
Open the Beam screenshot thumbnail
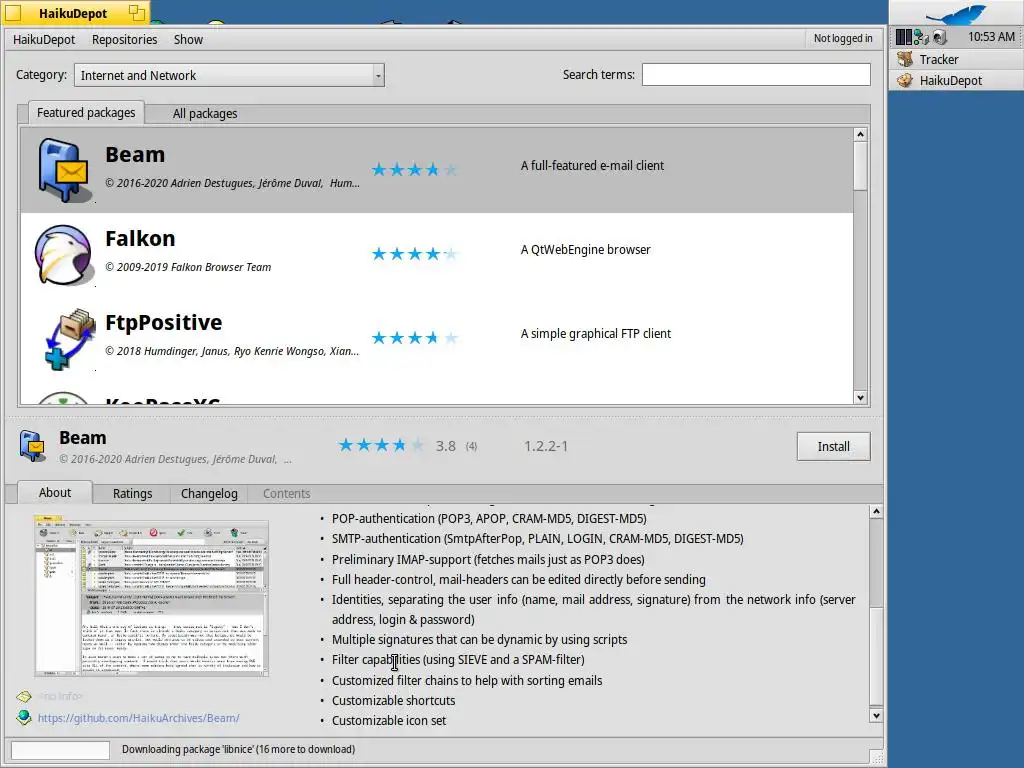(151, 598)
